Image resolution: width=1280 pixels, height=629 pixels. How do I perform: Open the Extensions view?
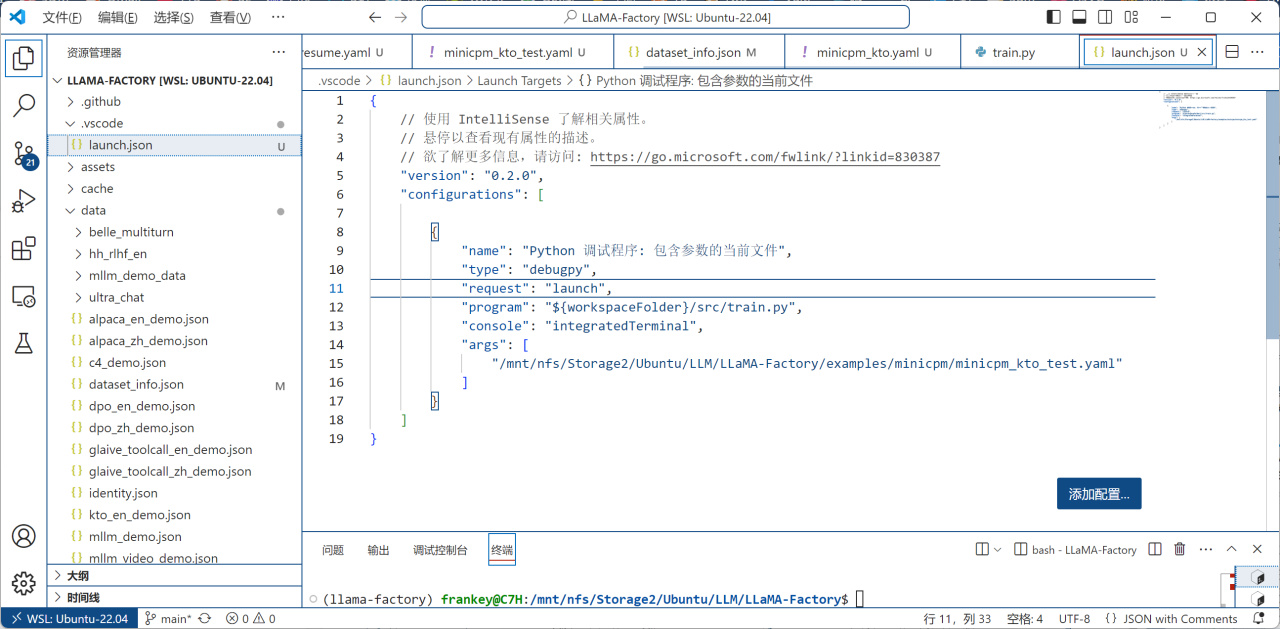[24, 249]
